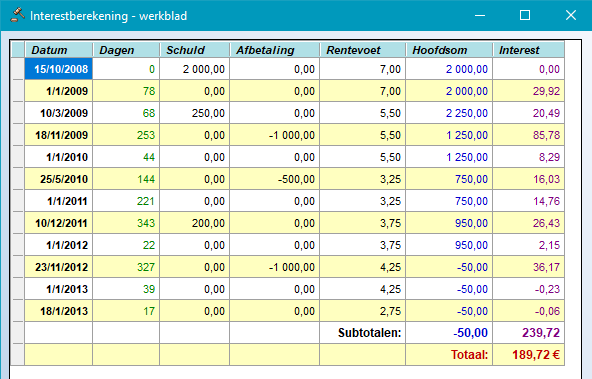This screenshot has width=592, height=379.
Task: Click the Interest value 36,17
Action: click(x=529, y=267)
